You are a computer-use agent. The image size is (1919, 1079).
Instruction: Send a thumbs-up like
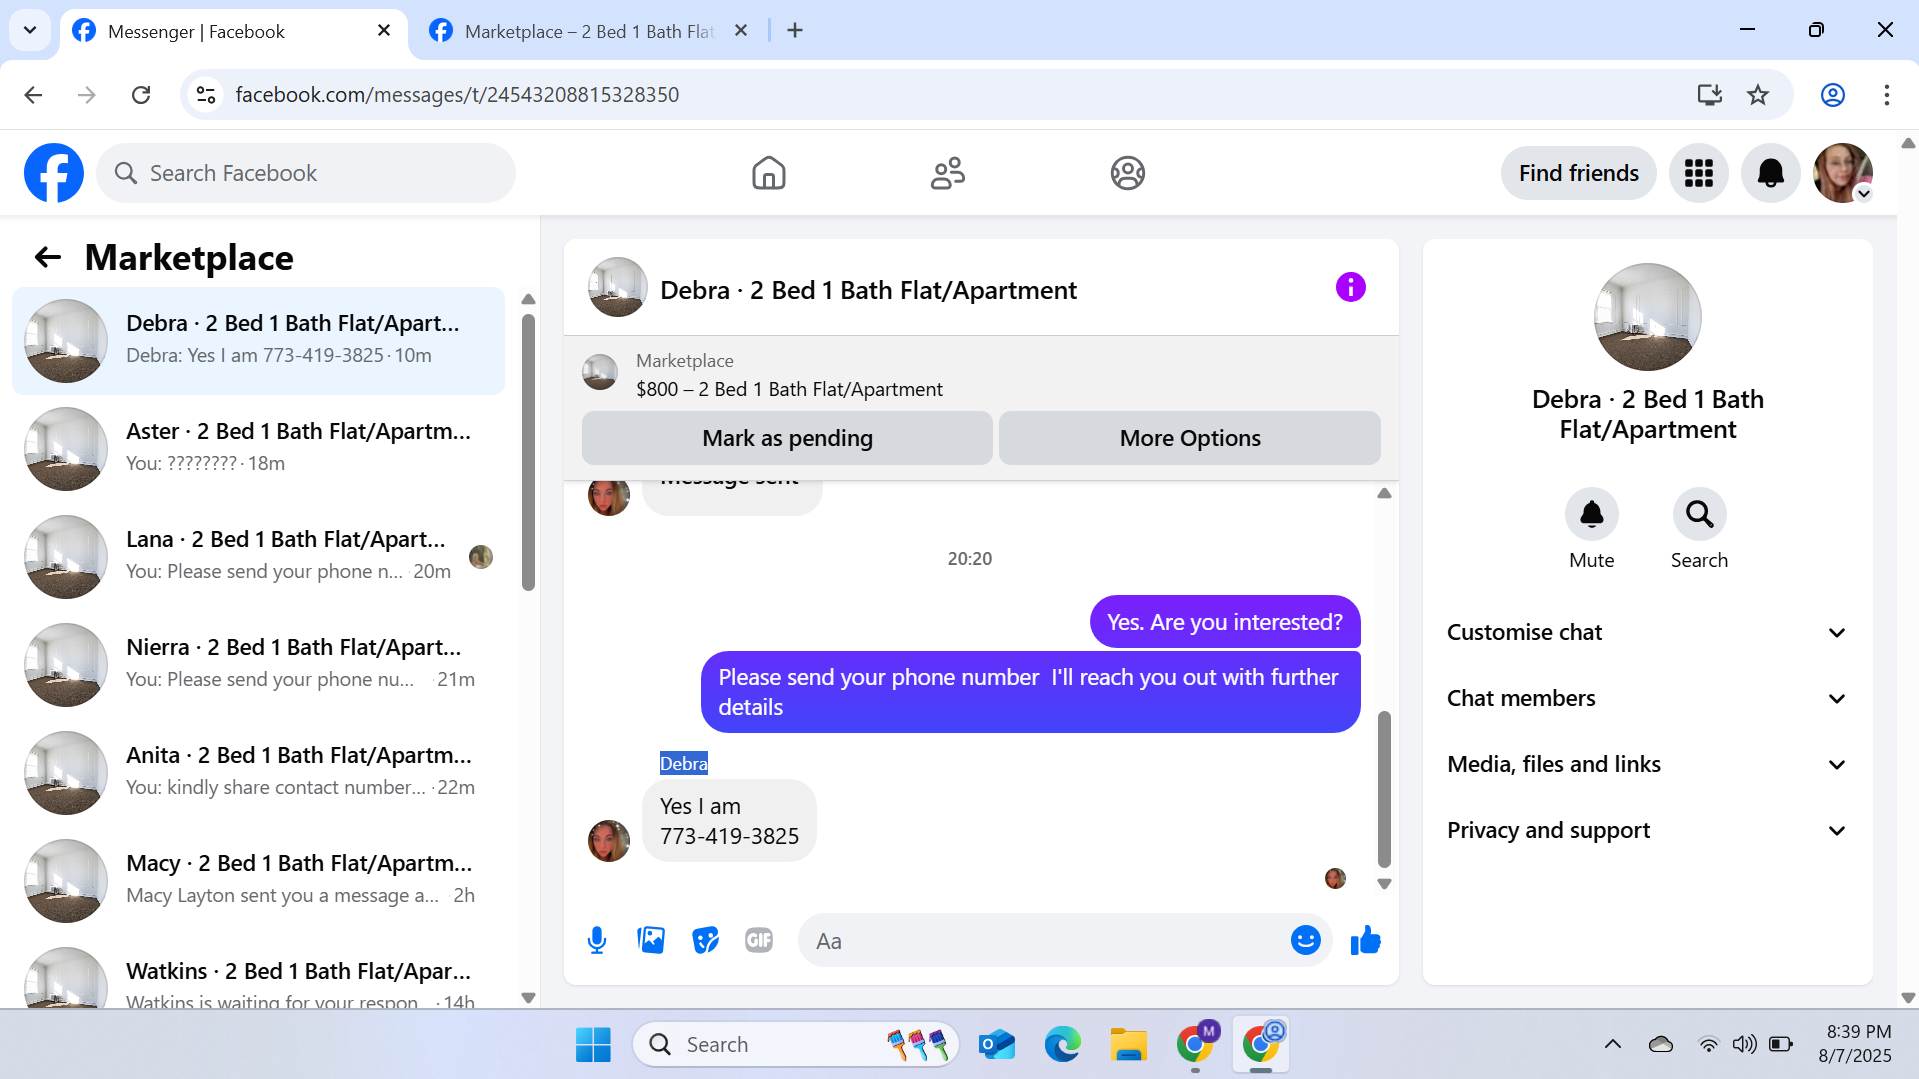pos(1365,940)
